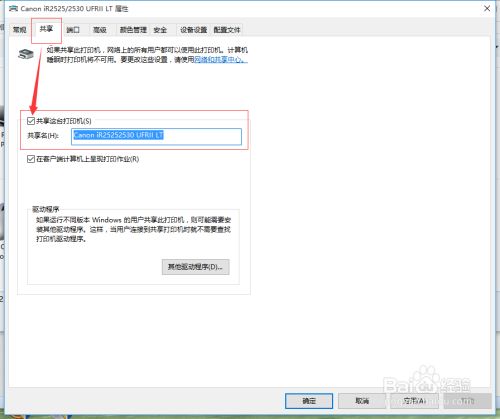The height and width of the screenshot is (419, 500).
Task: Close the printer properties dialog
Action: click(x=487, y=8)
